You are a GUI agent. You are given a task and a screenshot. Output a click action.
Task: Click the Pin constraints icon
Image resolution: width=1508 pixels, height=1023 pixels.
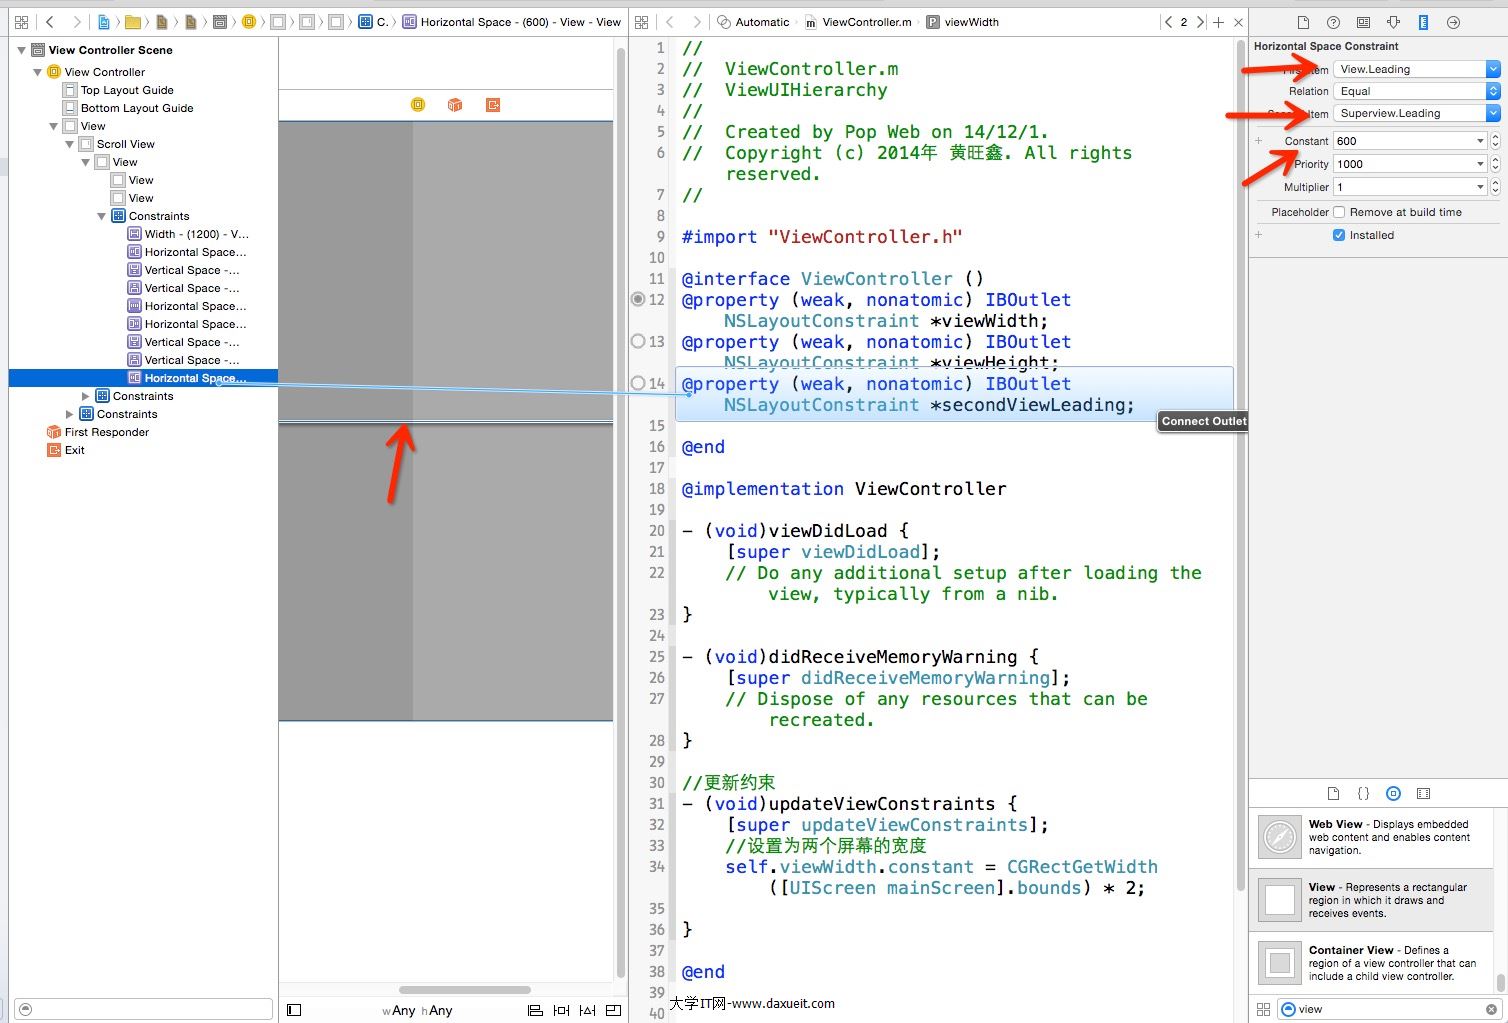[x=561, y=1010]
